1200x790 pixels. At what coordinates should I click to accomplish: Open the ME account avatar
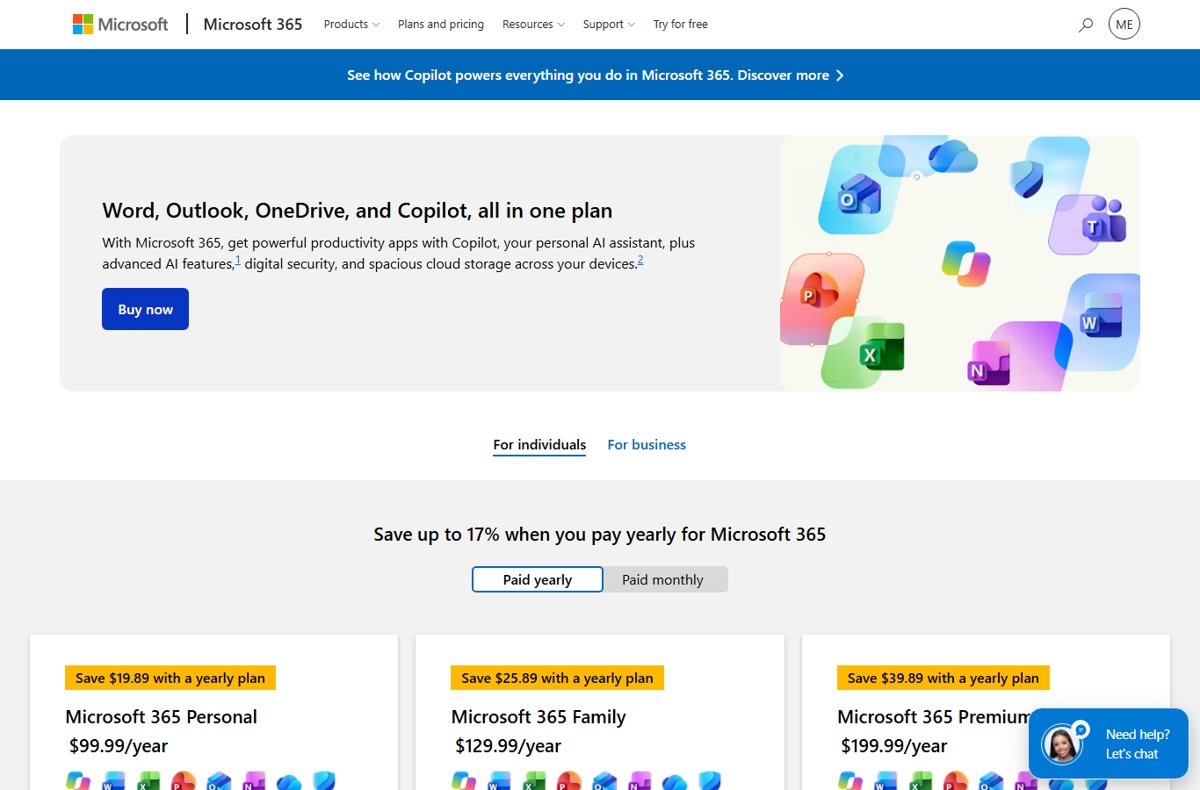tap(1124, 24)
